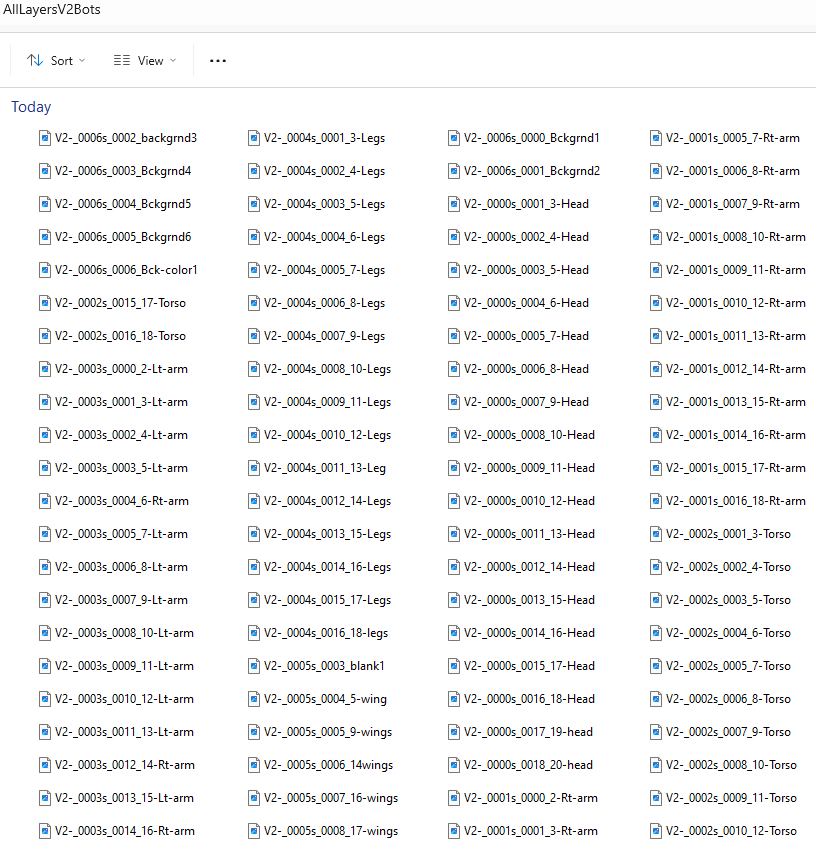The image size is (816, 842).
Task: Select file V2-_0006s_0005_Bckgrnd6
Action: 115,237
